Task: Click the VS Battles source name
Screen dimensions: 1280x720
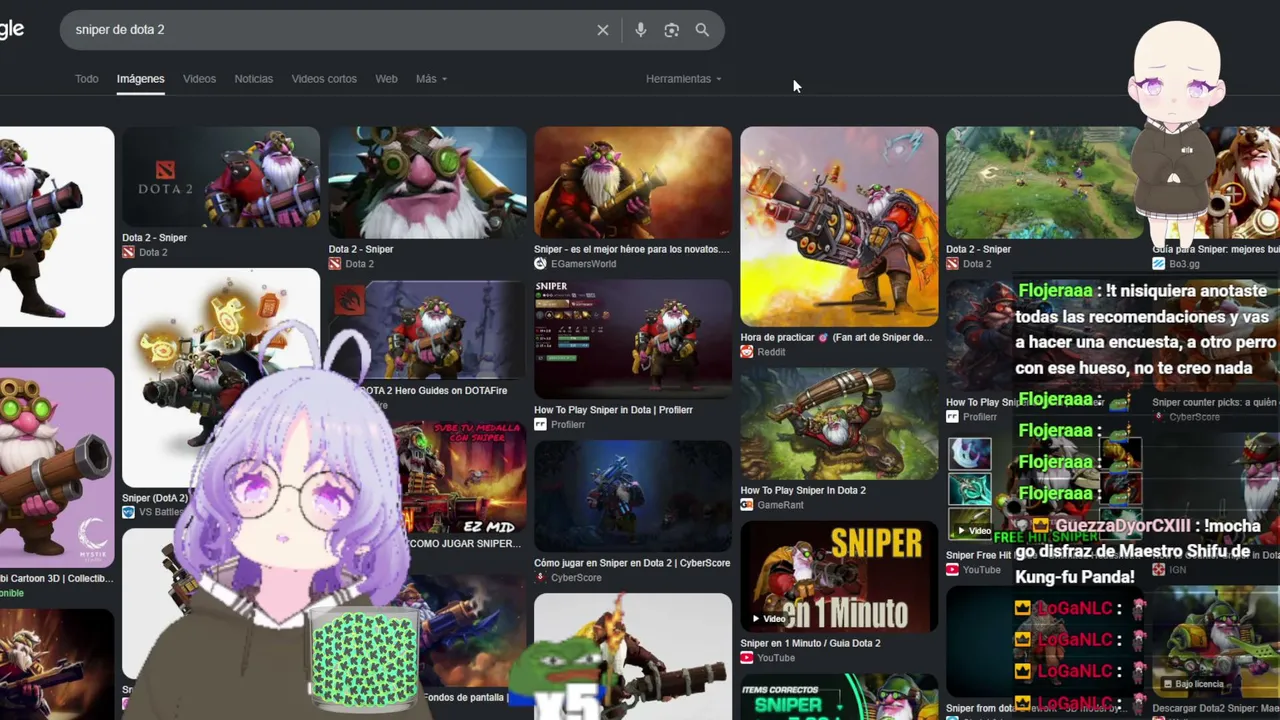Action: tap(161, 512)
